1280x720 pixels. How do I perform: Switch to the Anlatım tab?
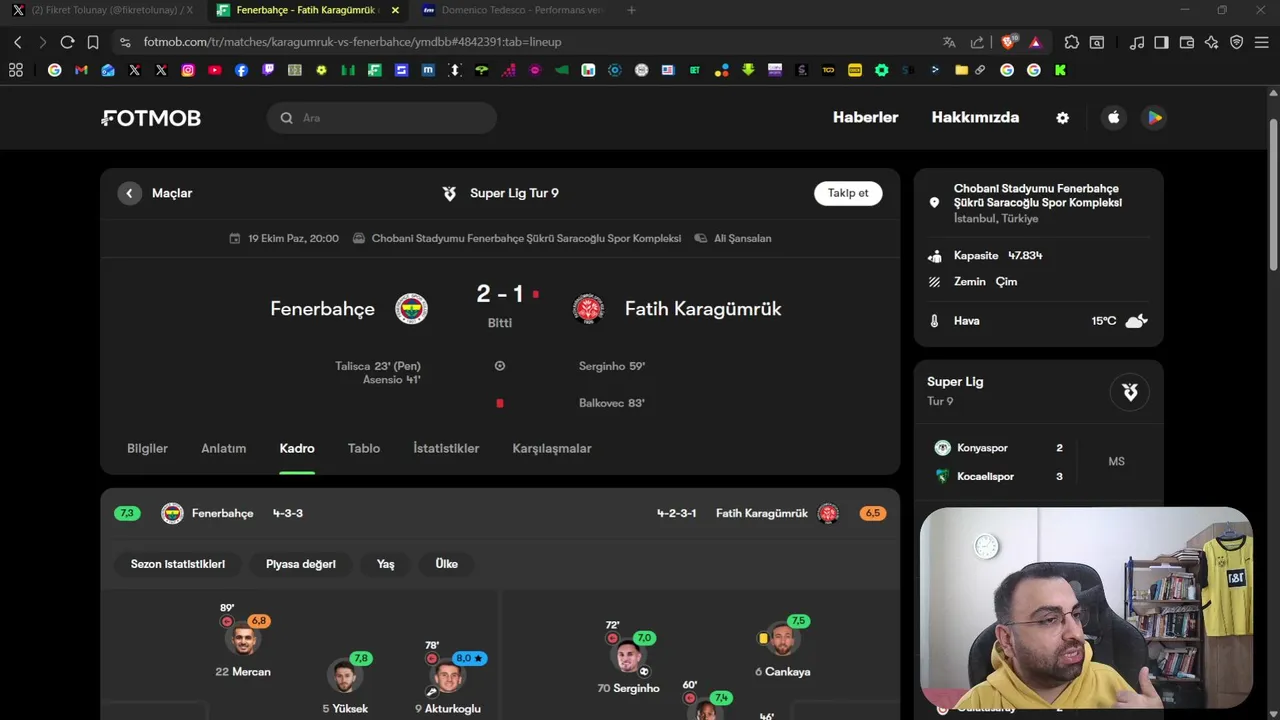coord(224,448)
